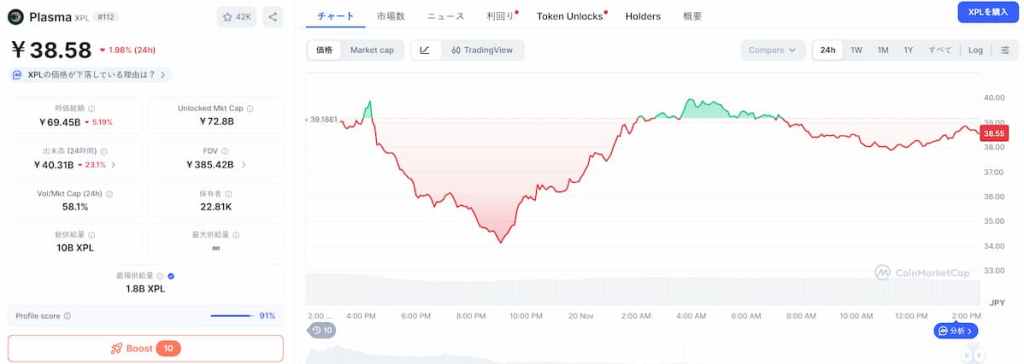
Task: Click info icon next to Profile score
Action: [x=67, y=316]
